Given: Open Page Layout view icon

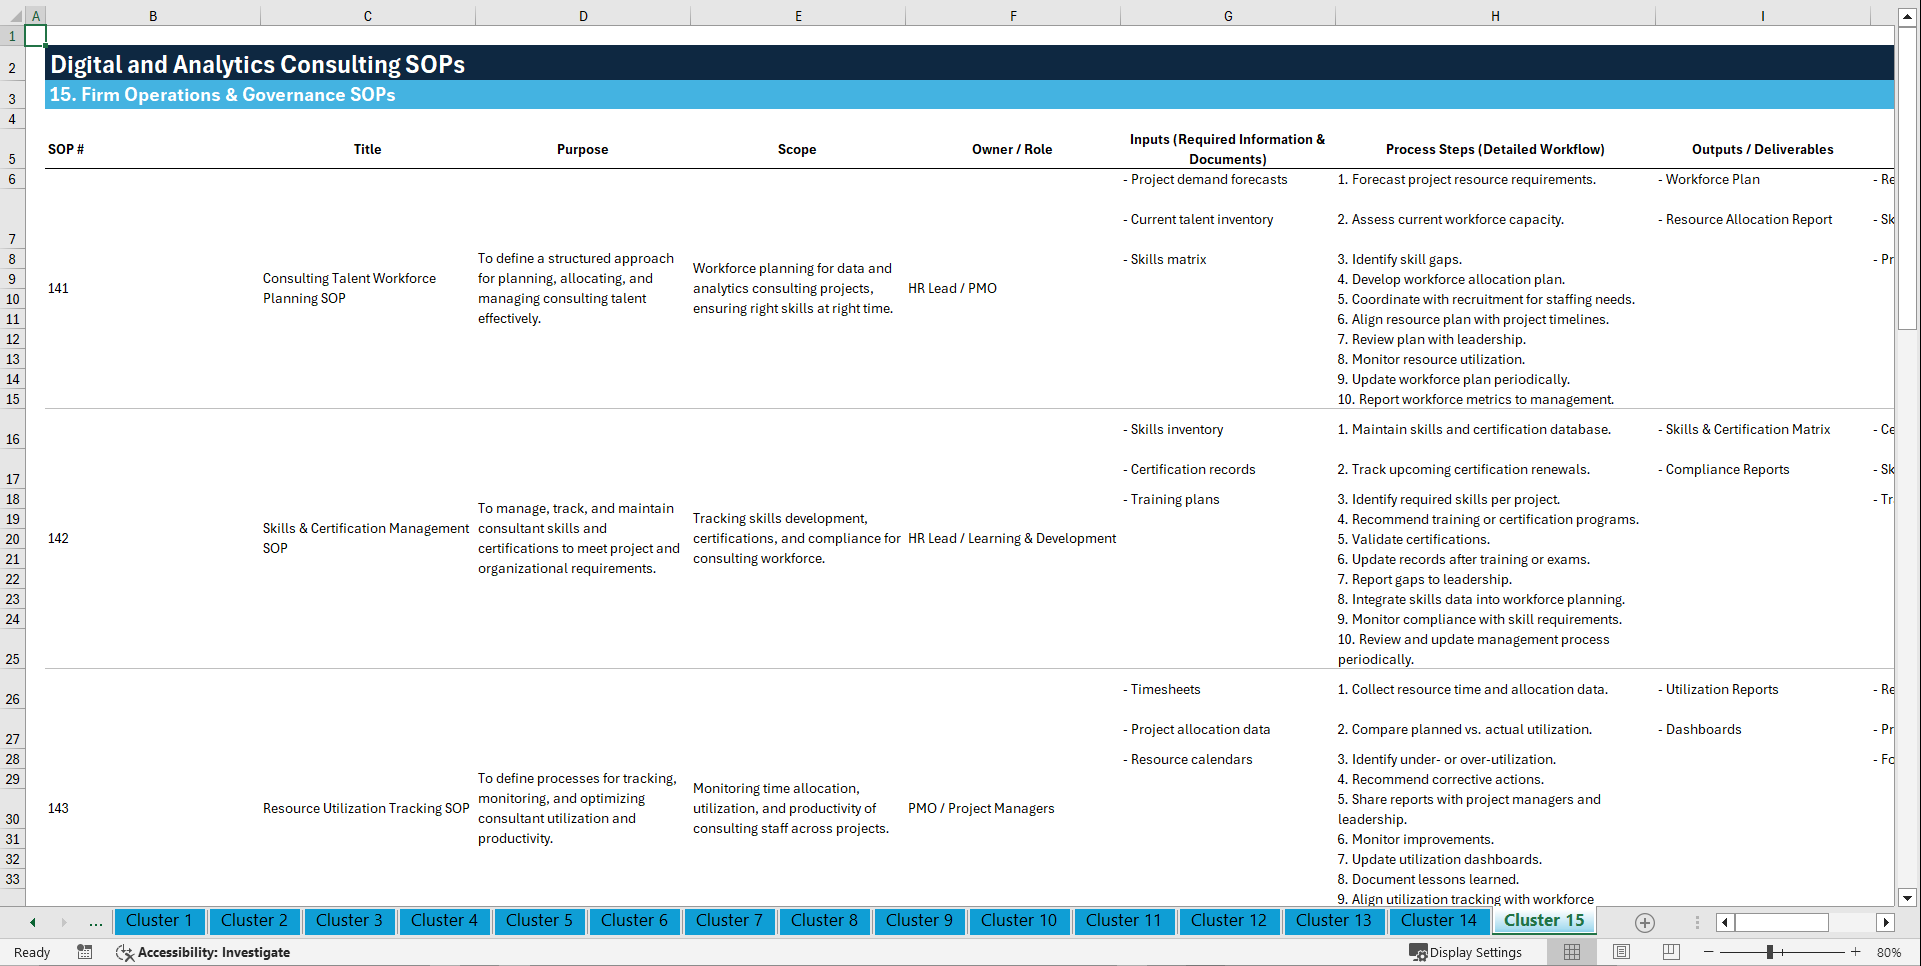Looking at the screenshot, I should pyautogui.click(x=1621, y=951).
